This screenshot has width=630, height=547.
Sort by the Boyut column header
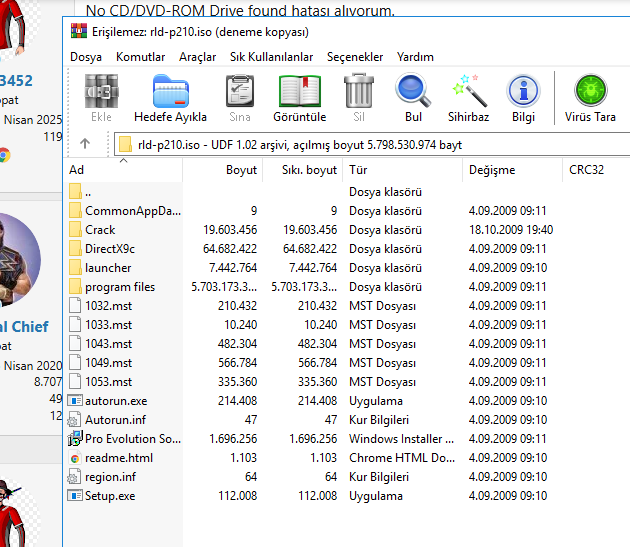click(223, 170)
